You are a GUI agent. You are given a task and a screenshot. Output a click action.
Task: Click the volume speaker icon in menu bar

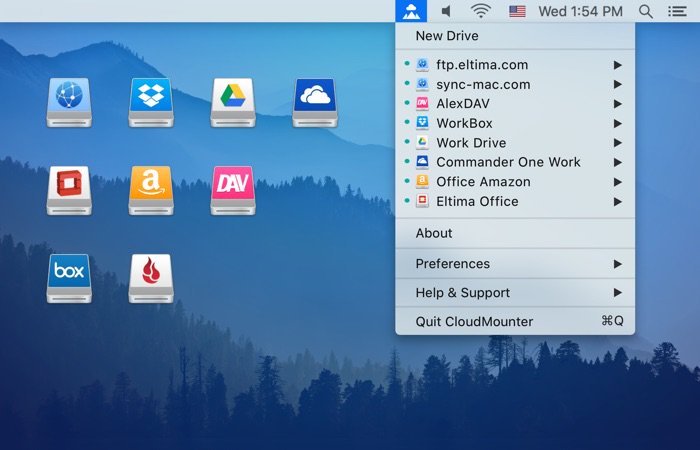tap(446, 11)
